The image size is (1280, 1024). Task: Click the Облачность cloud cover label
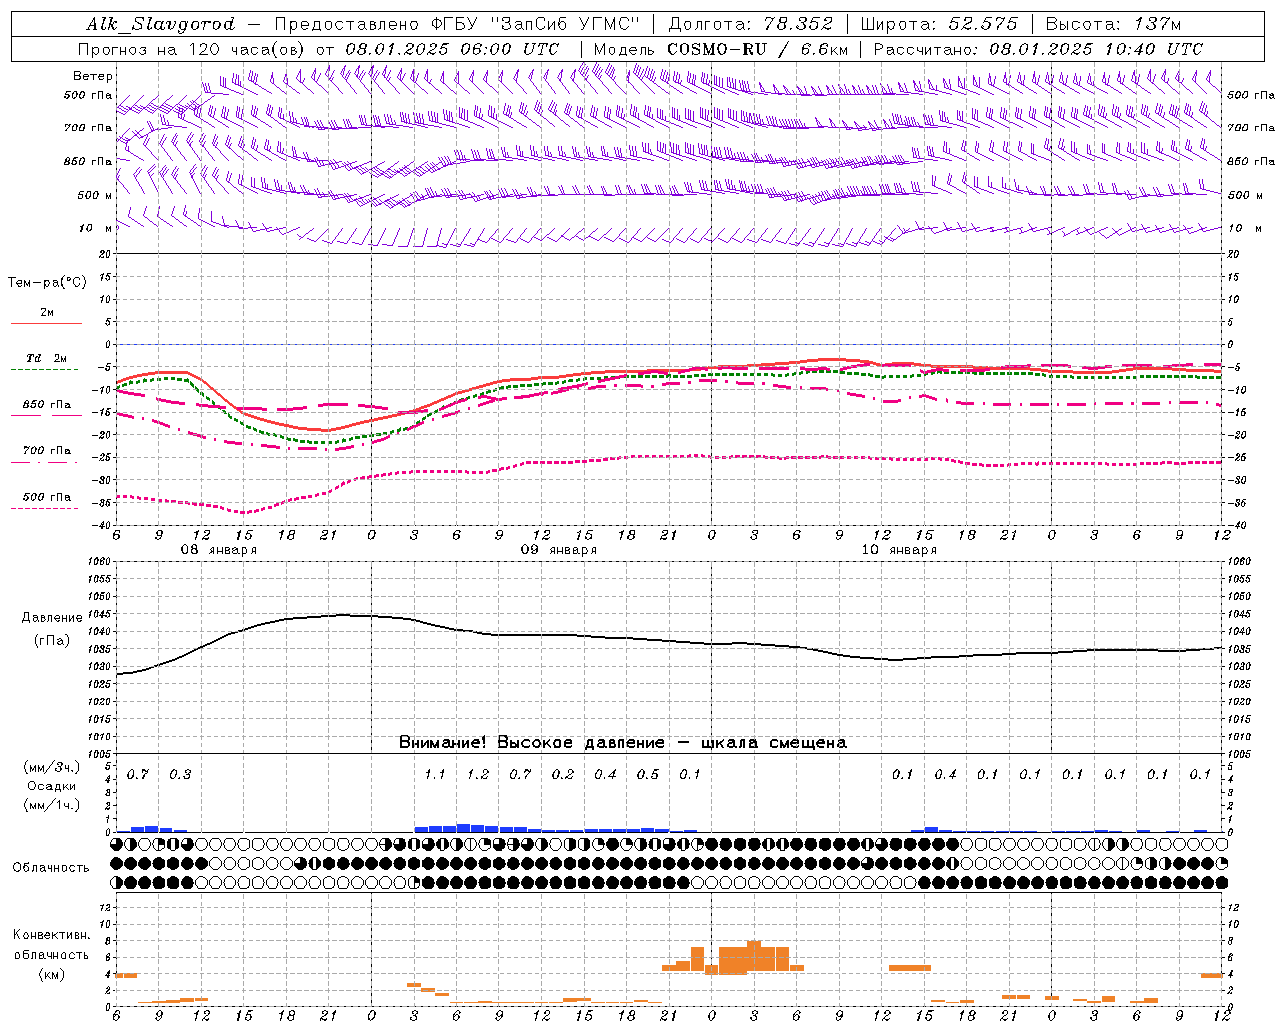click(x=51, y=868)
